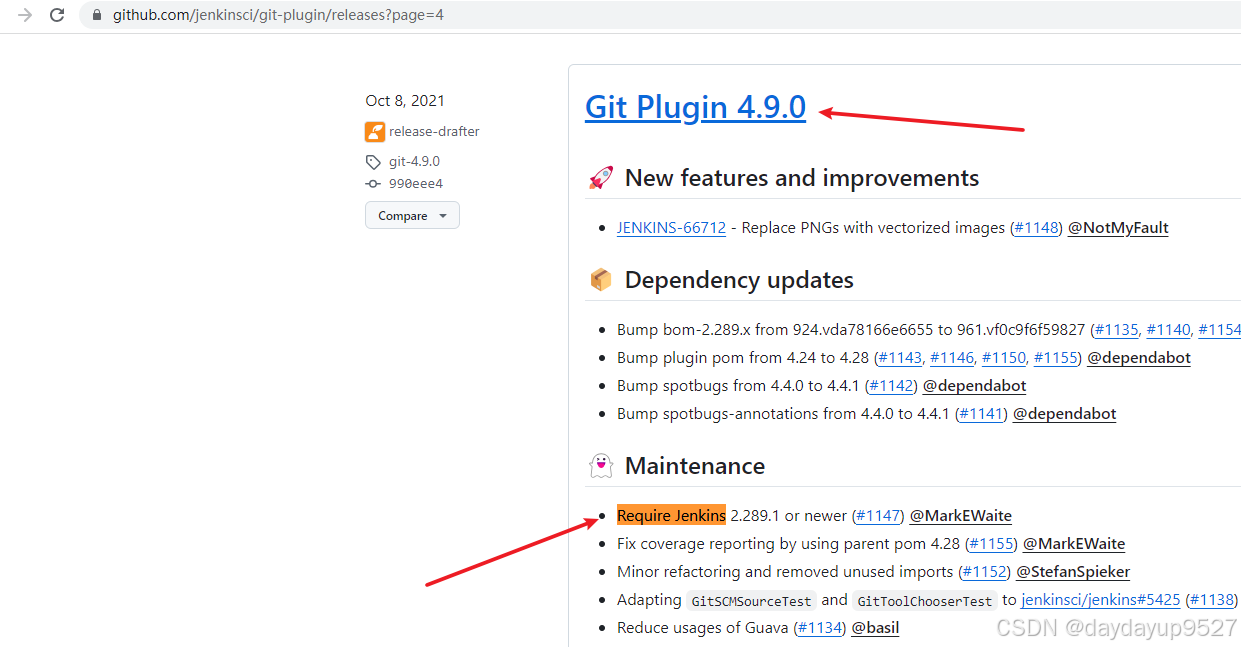Open pull request #1147
The height and width of the screenshot is (647, 1241).
coord(878,516)
